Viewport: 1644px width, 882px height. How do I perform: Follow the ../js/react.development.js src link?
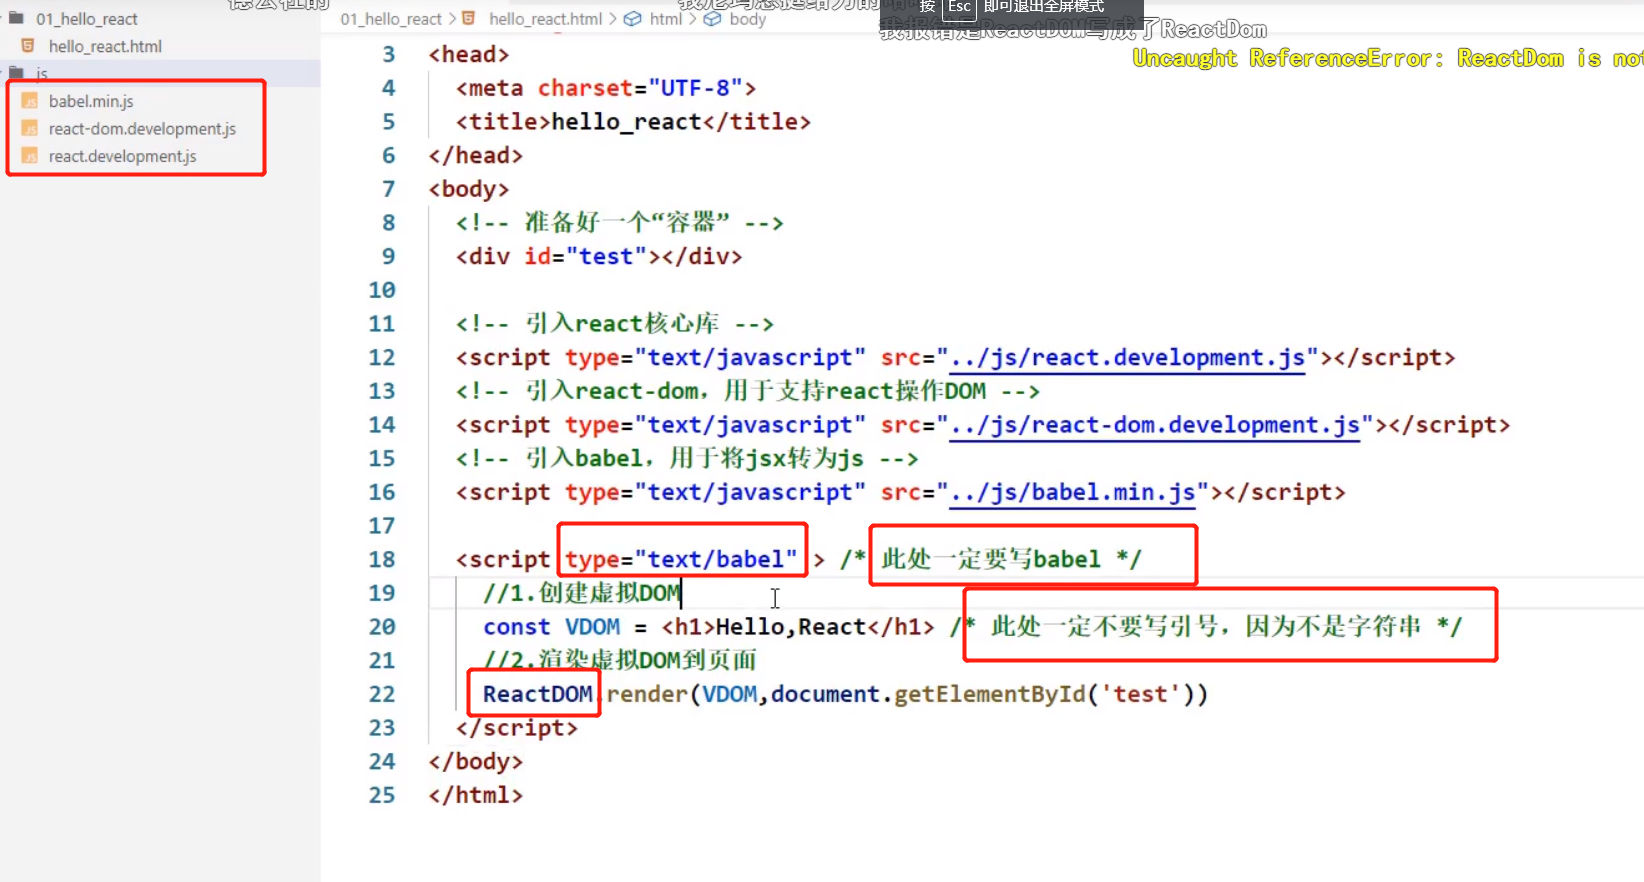click(x=1127, y=358)
